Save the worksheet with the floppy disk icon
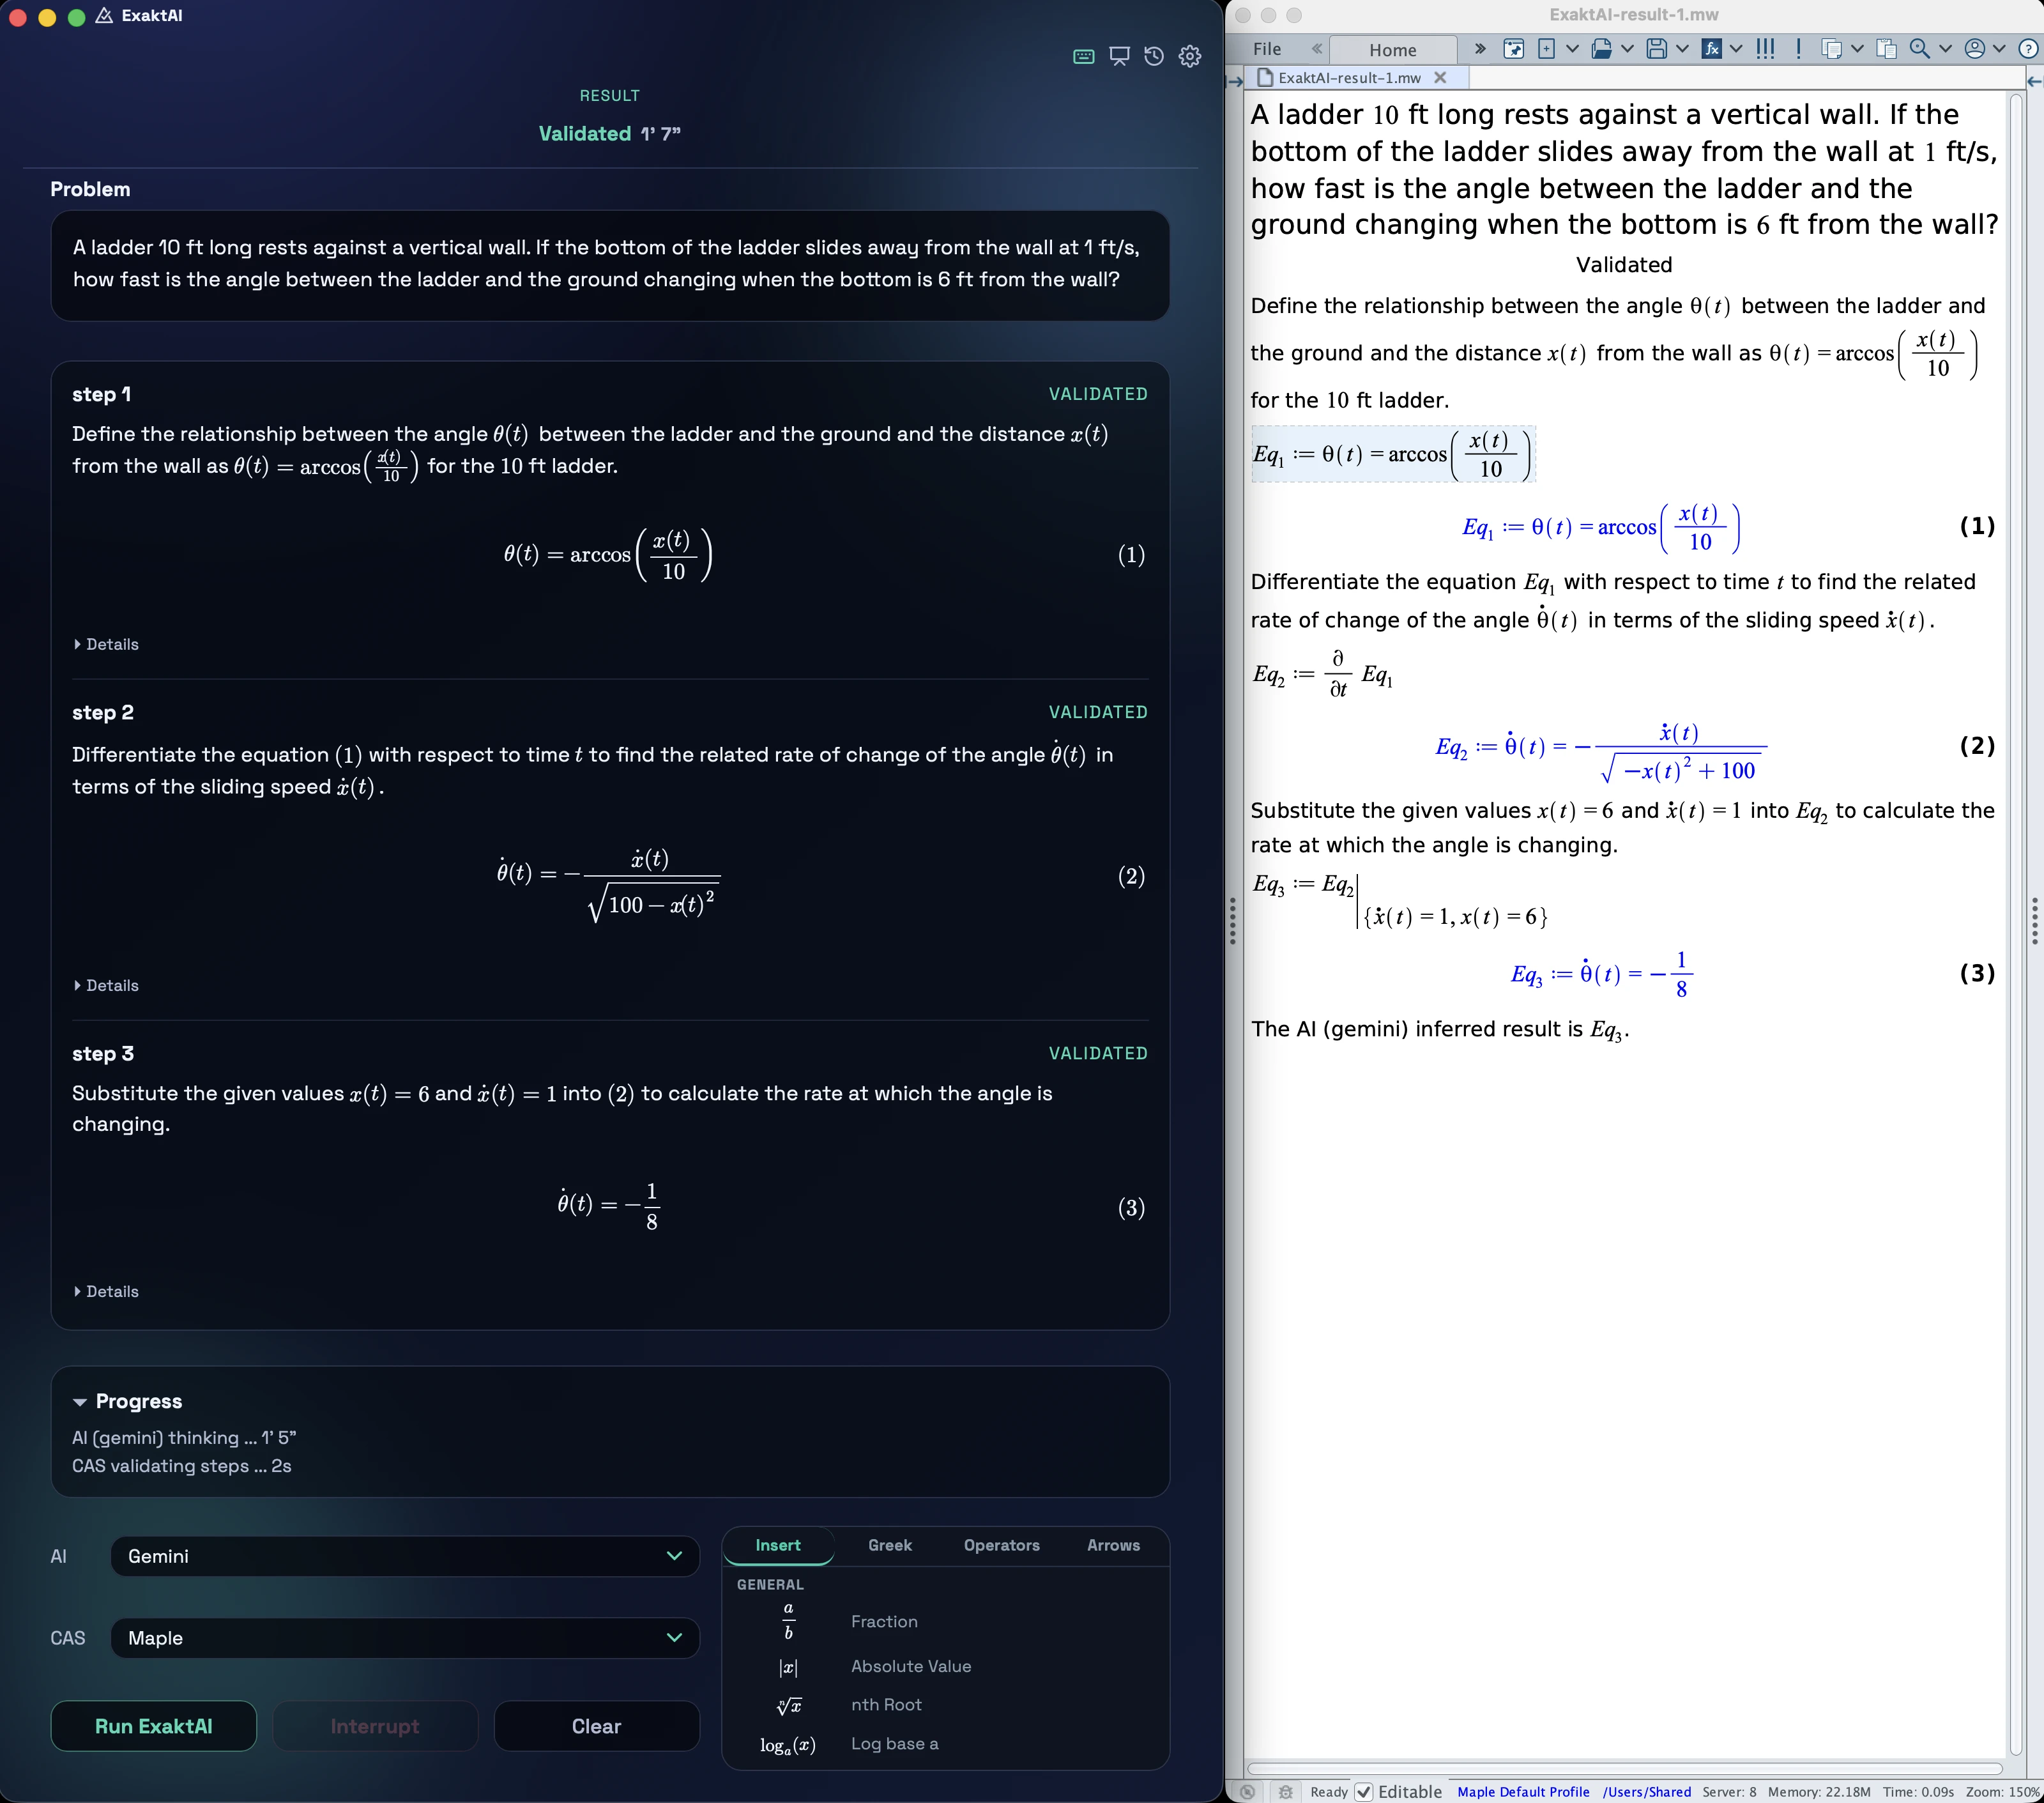 tap(1657, 49)
